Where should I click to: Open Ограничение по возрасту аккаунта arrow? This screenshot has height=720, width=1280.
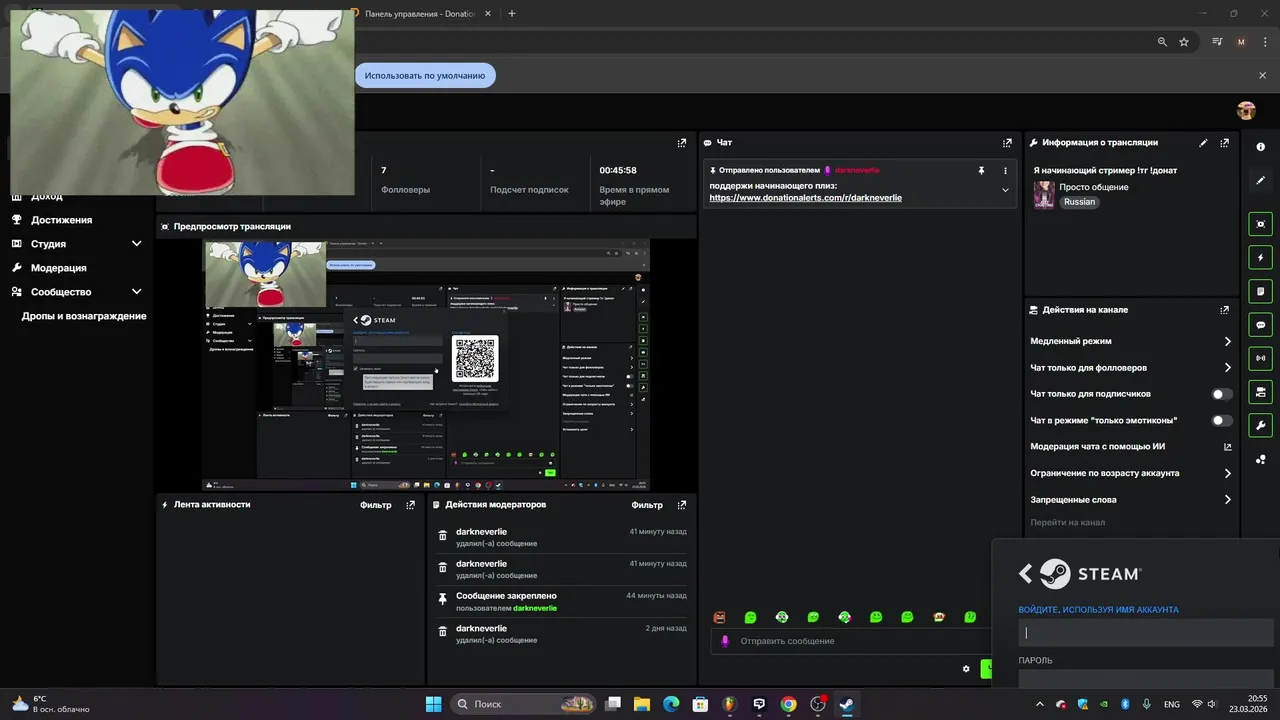[x=1227, y=473]
